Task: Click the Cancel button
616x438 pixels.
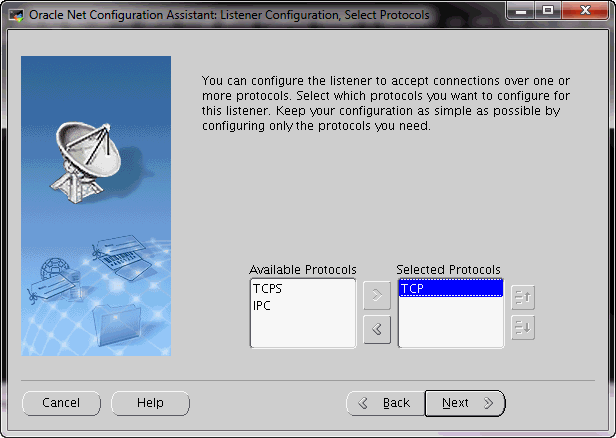Action: [x=61, y=403]
